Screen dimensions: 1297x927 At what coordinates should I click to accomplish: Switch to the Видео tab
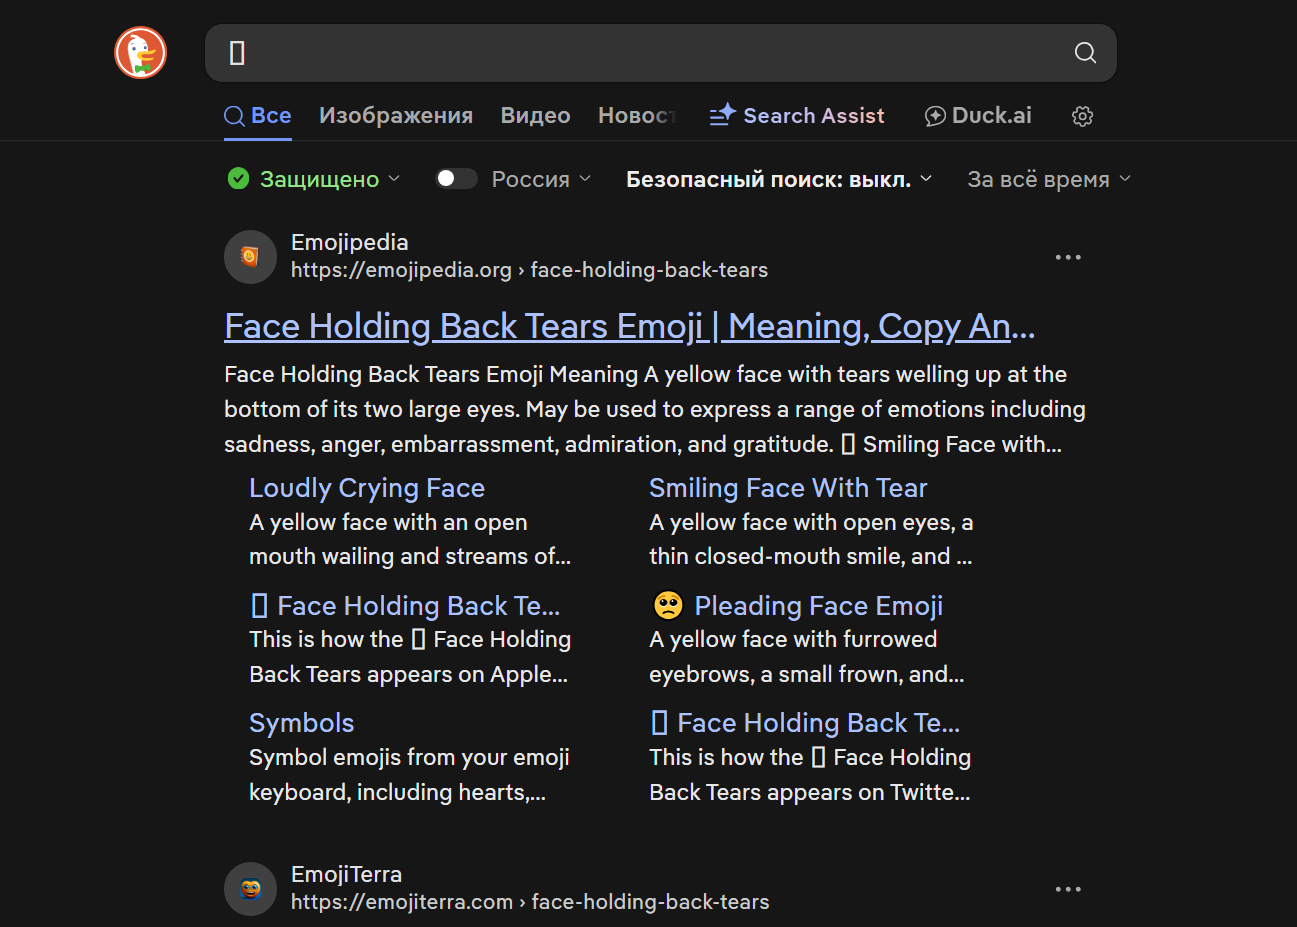click(x=536, y=116)
